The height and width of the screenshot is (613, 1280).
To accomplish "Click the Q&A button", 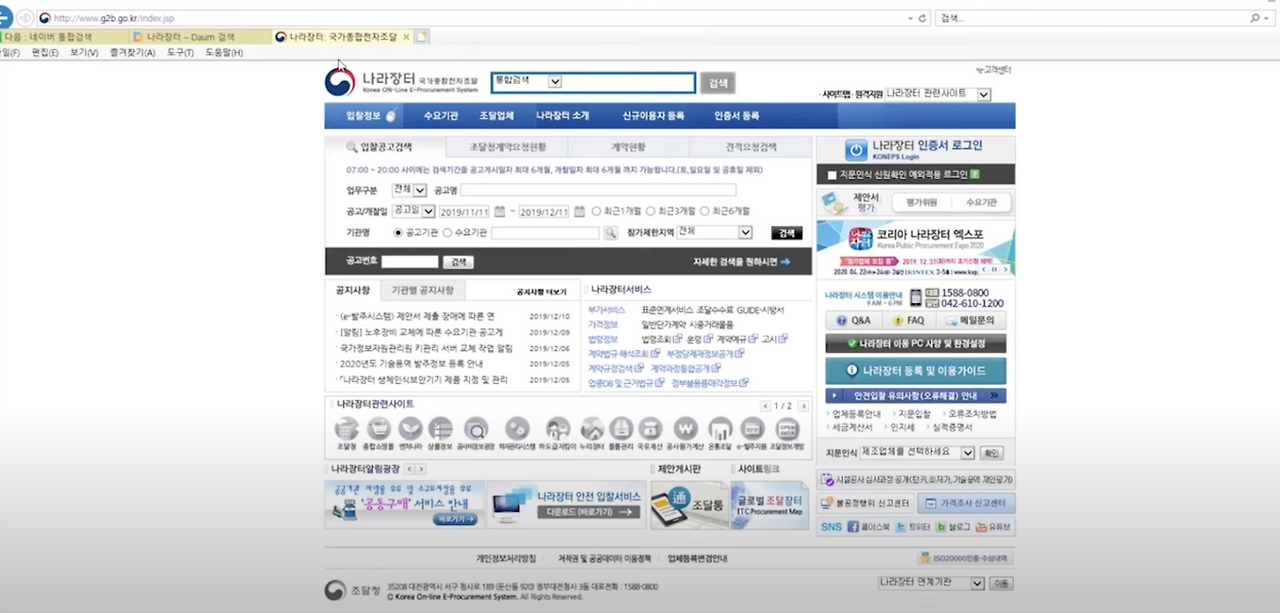I will 856,321.
